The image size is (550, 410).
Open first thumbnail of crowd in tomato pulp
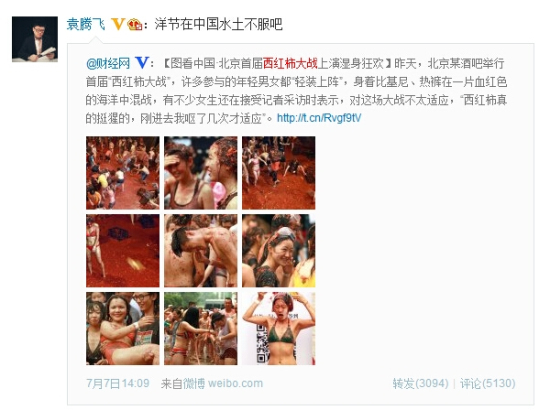point(123,173)
